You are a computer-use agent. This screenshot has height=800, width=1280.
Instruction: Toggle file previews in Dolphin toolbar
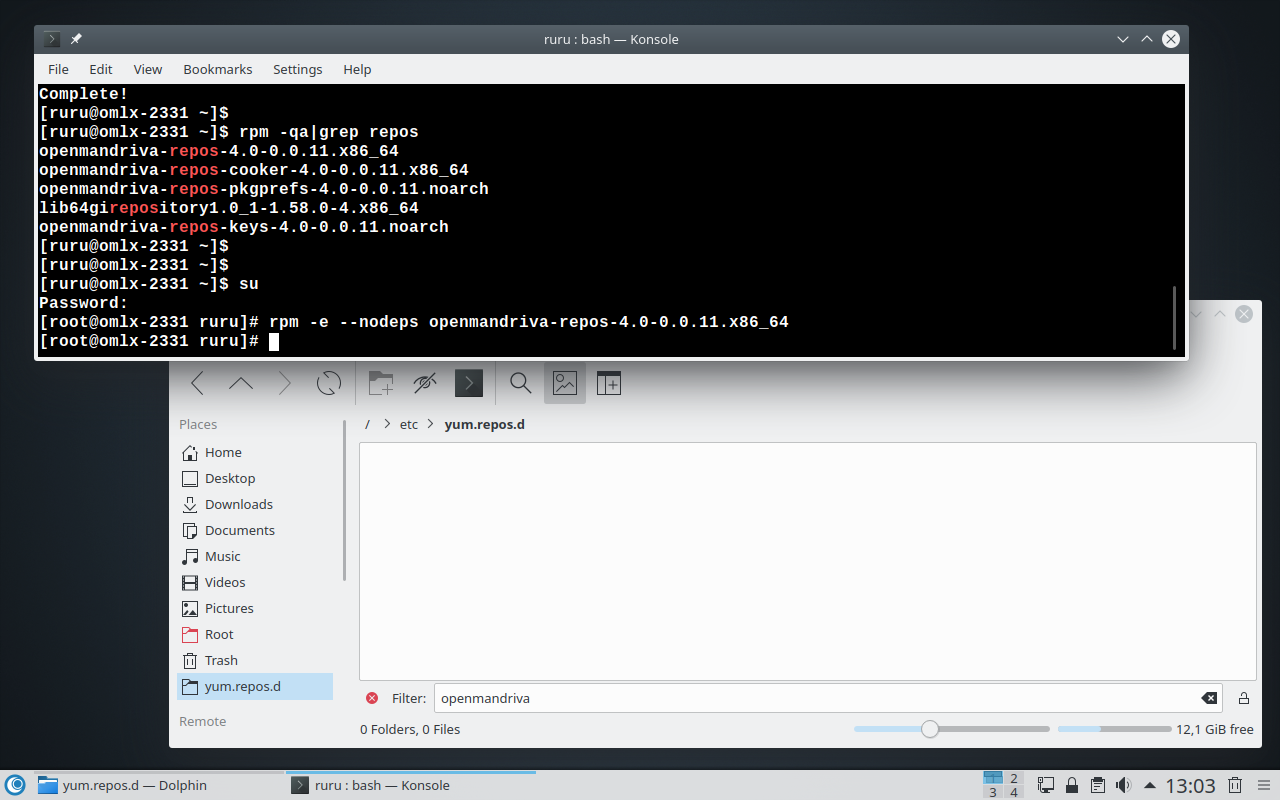point(565,383)
